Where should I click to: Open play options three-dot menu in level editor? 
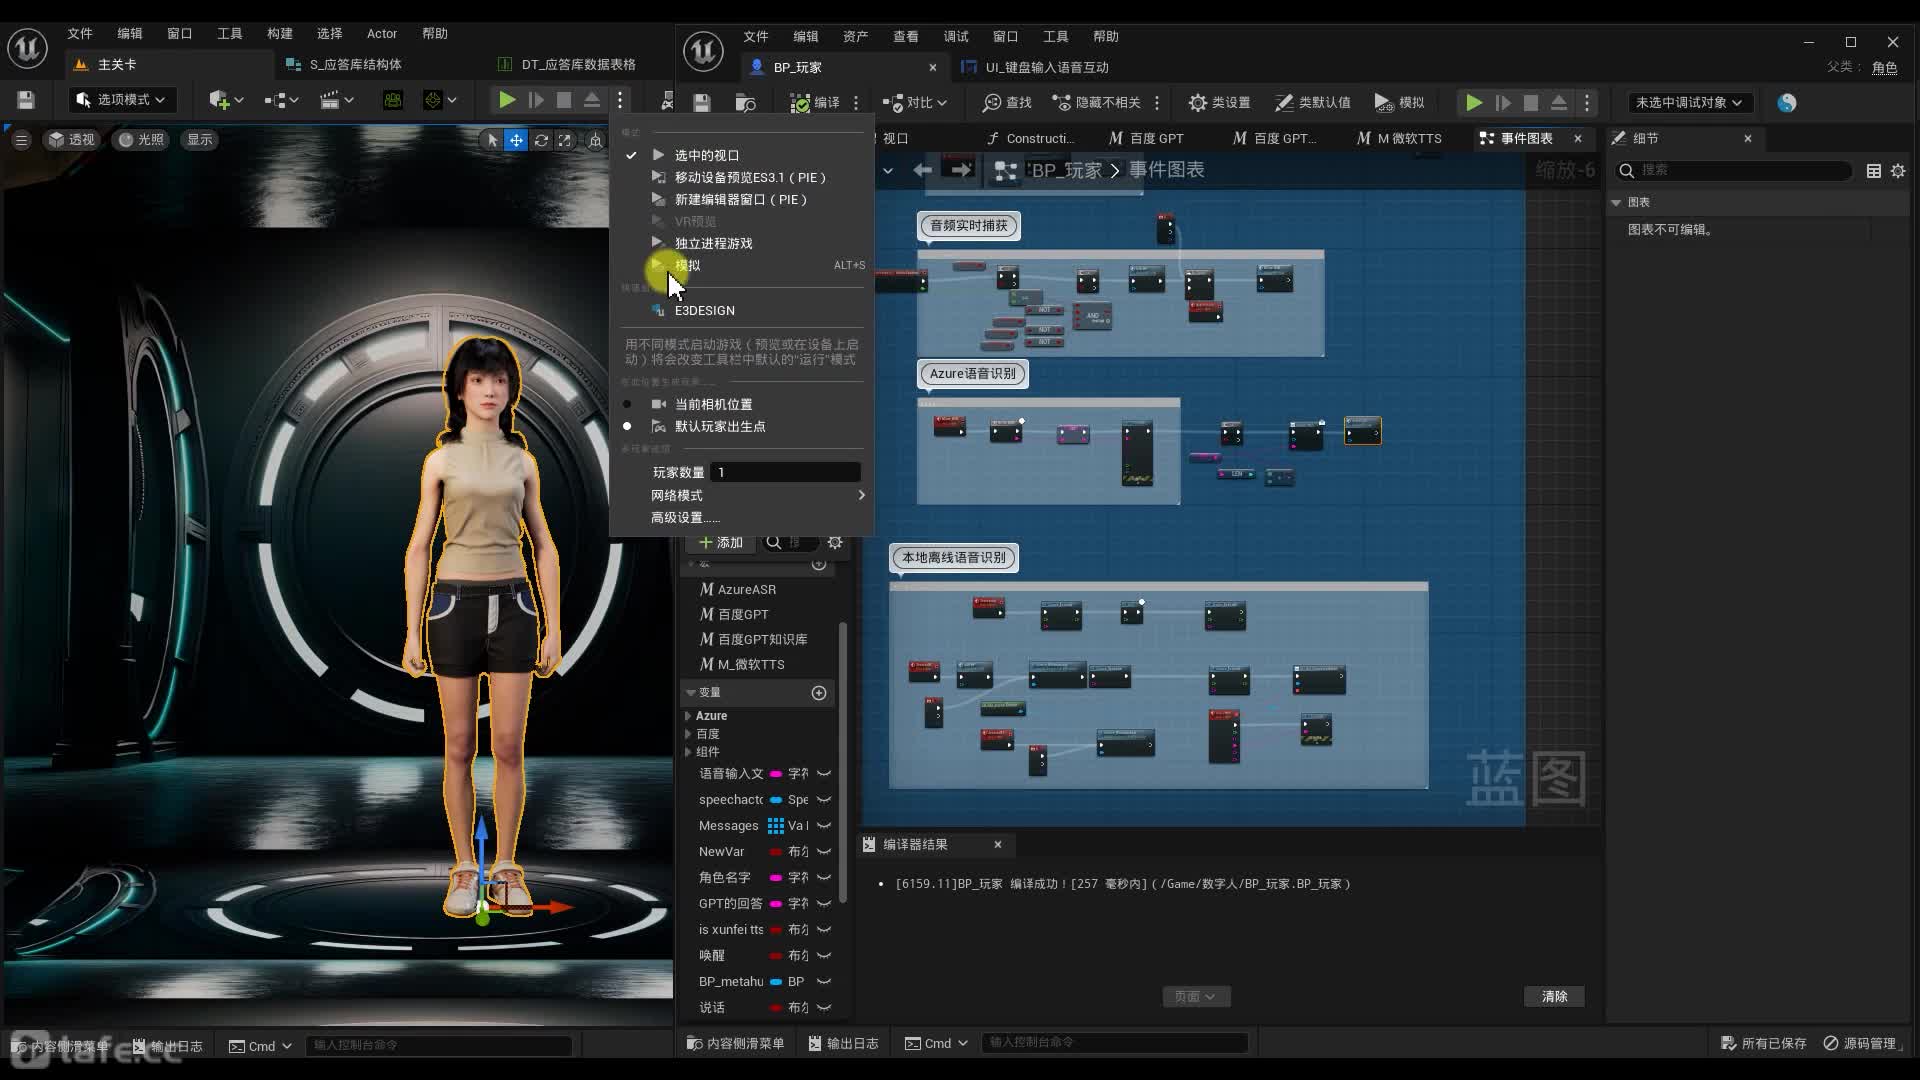620,100
